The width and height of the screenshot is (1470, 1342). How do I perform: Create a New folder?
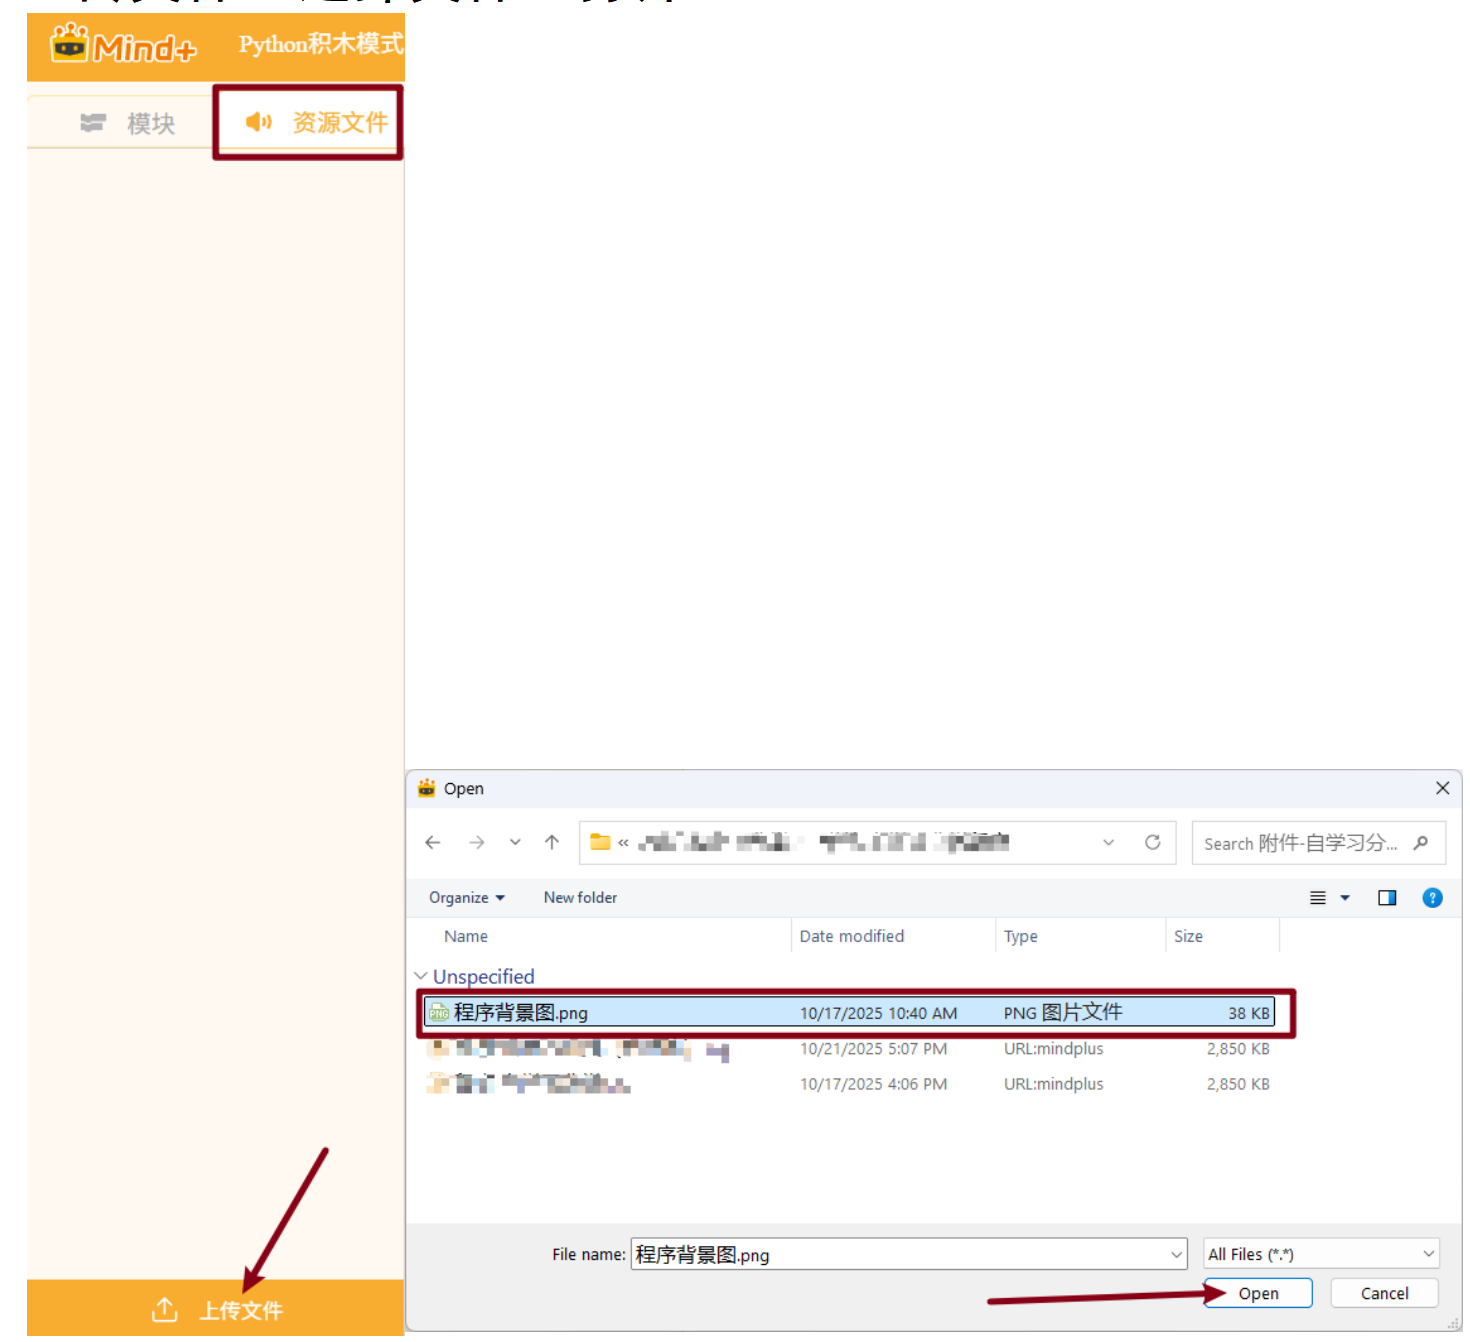click(x=580, y=898)
